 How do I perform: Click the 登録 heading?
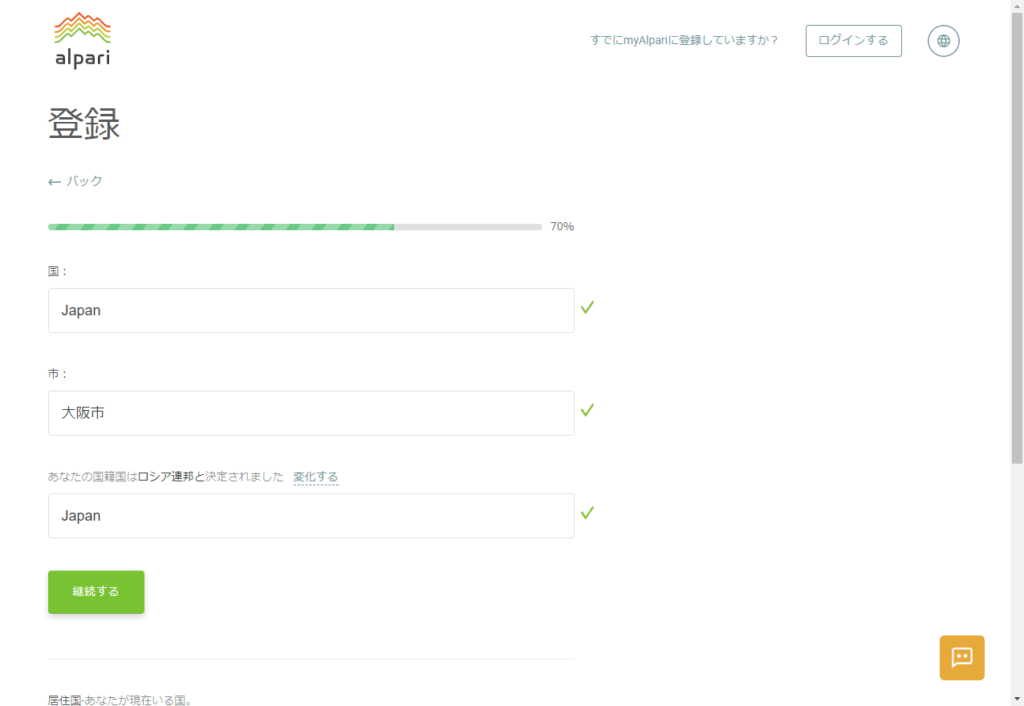tap(84, 123)
